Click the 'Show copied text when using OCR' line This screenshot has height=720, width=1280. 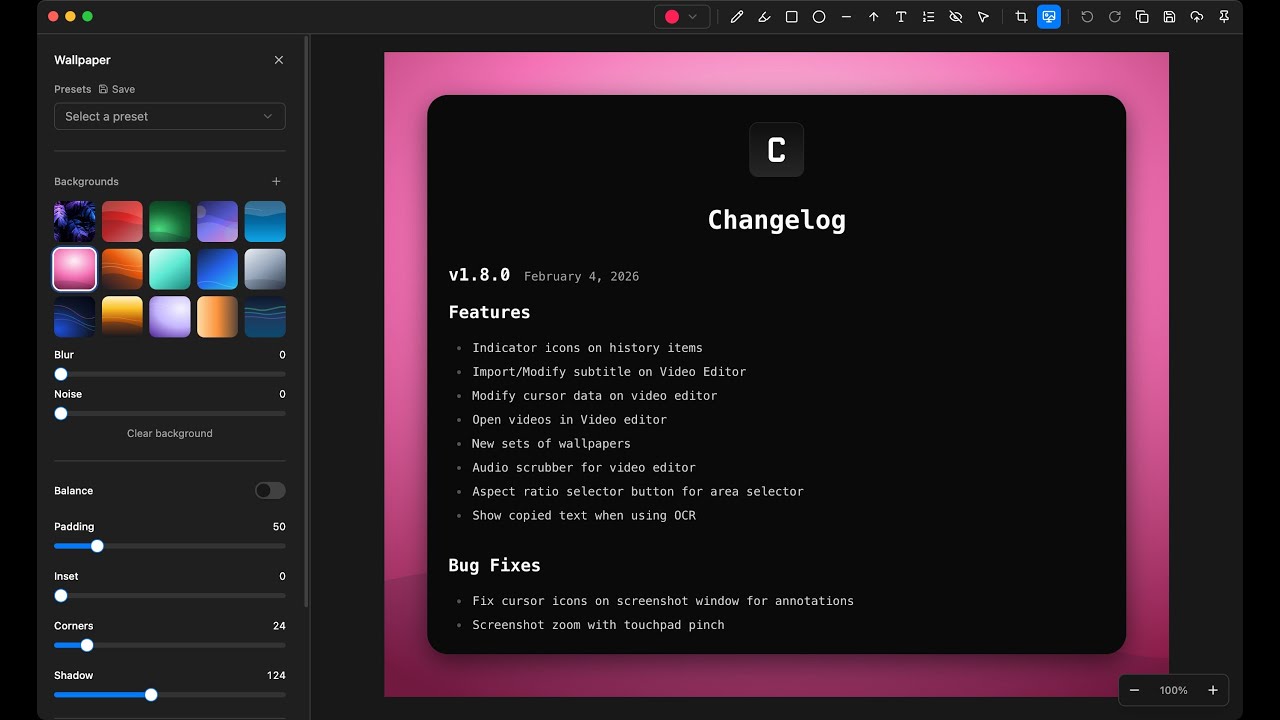584,515
